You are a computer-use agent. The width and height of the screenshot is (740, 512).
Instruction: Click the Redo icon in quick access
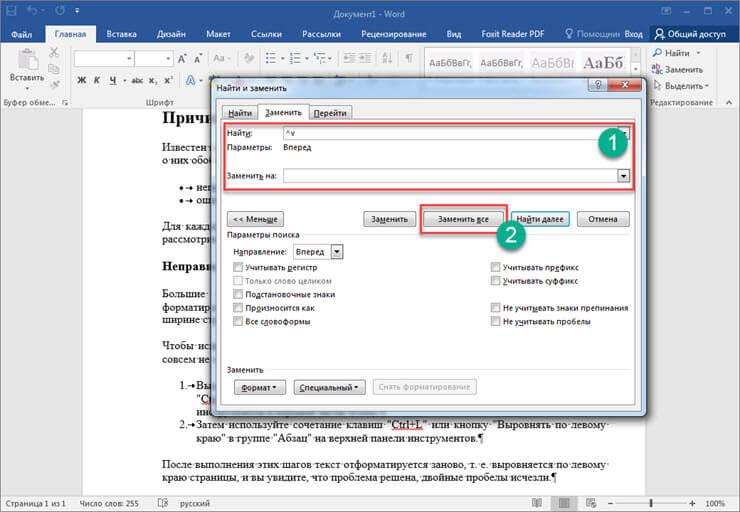click(60, 10)
